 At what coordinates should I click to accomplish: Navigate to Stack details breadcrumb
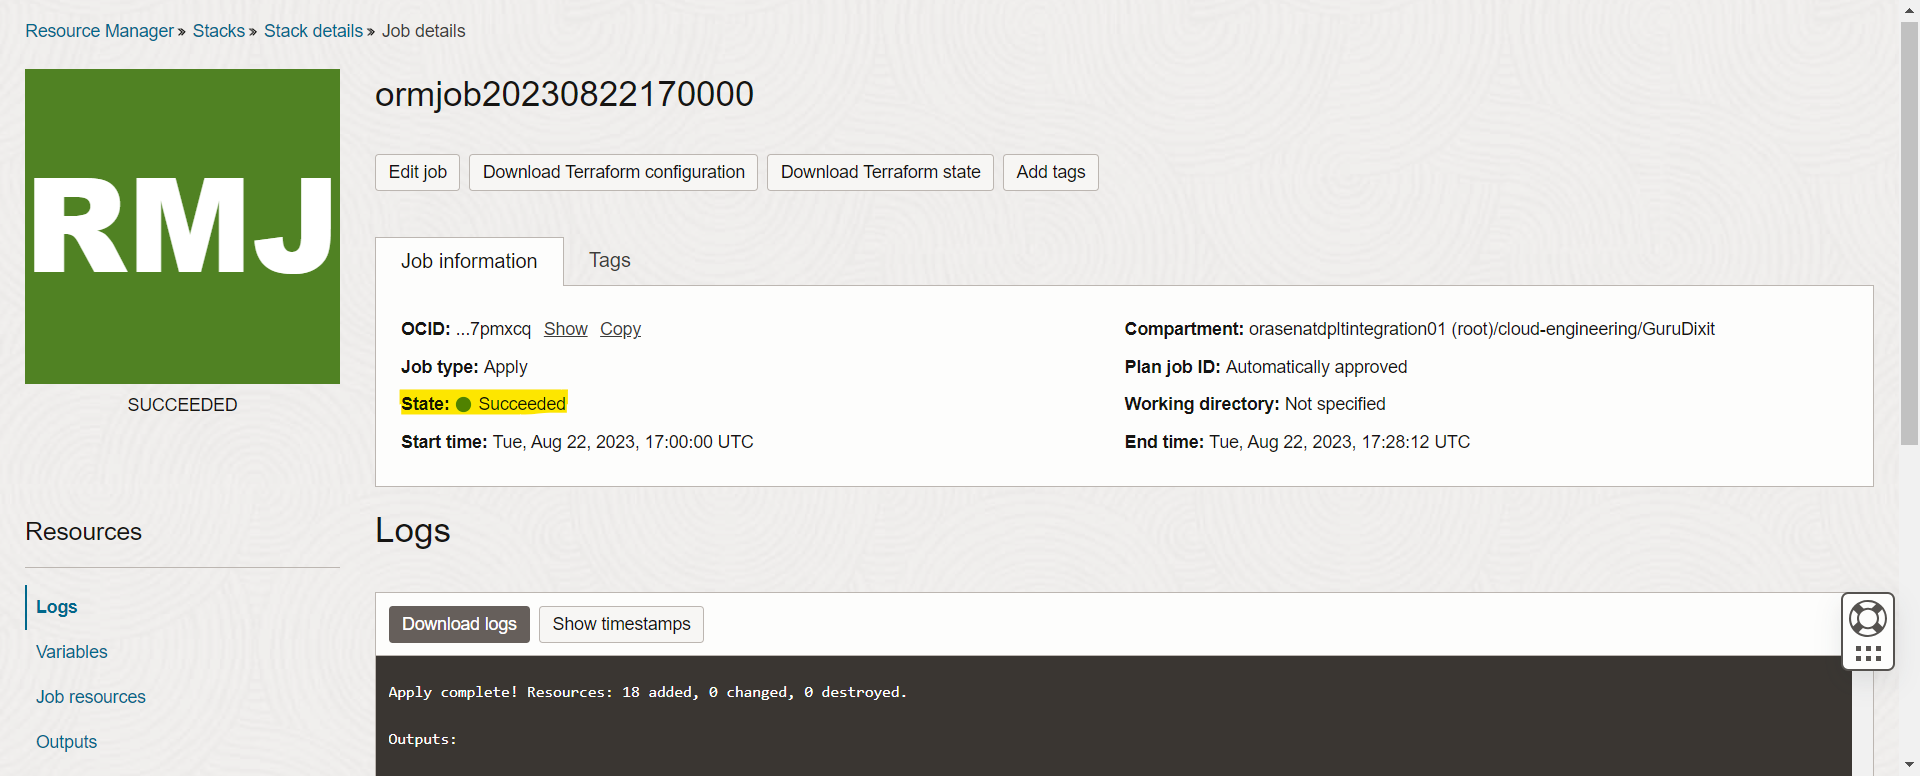pos(313,31)
